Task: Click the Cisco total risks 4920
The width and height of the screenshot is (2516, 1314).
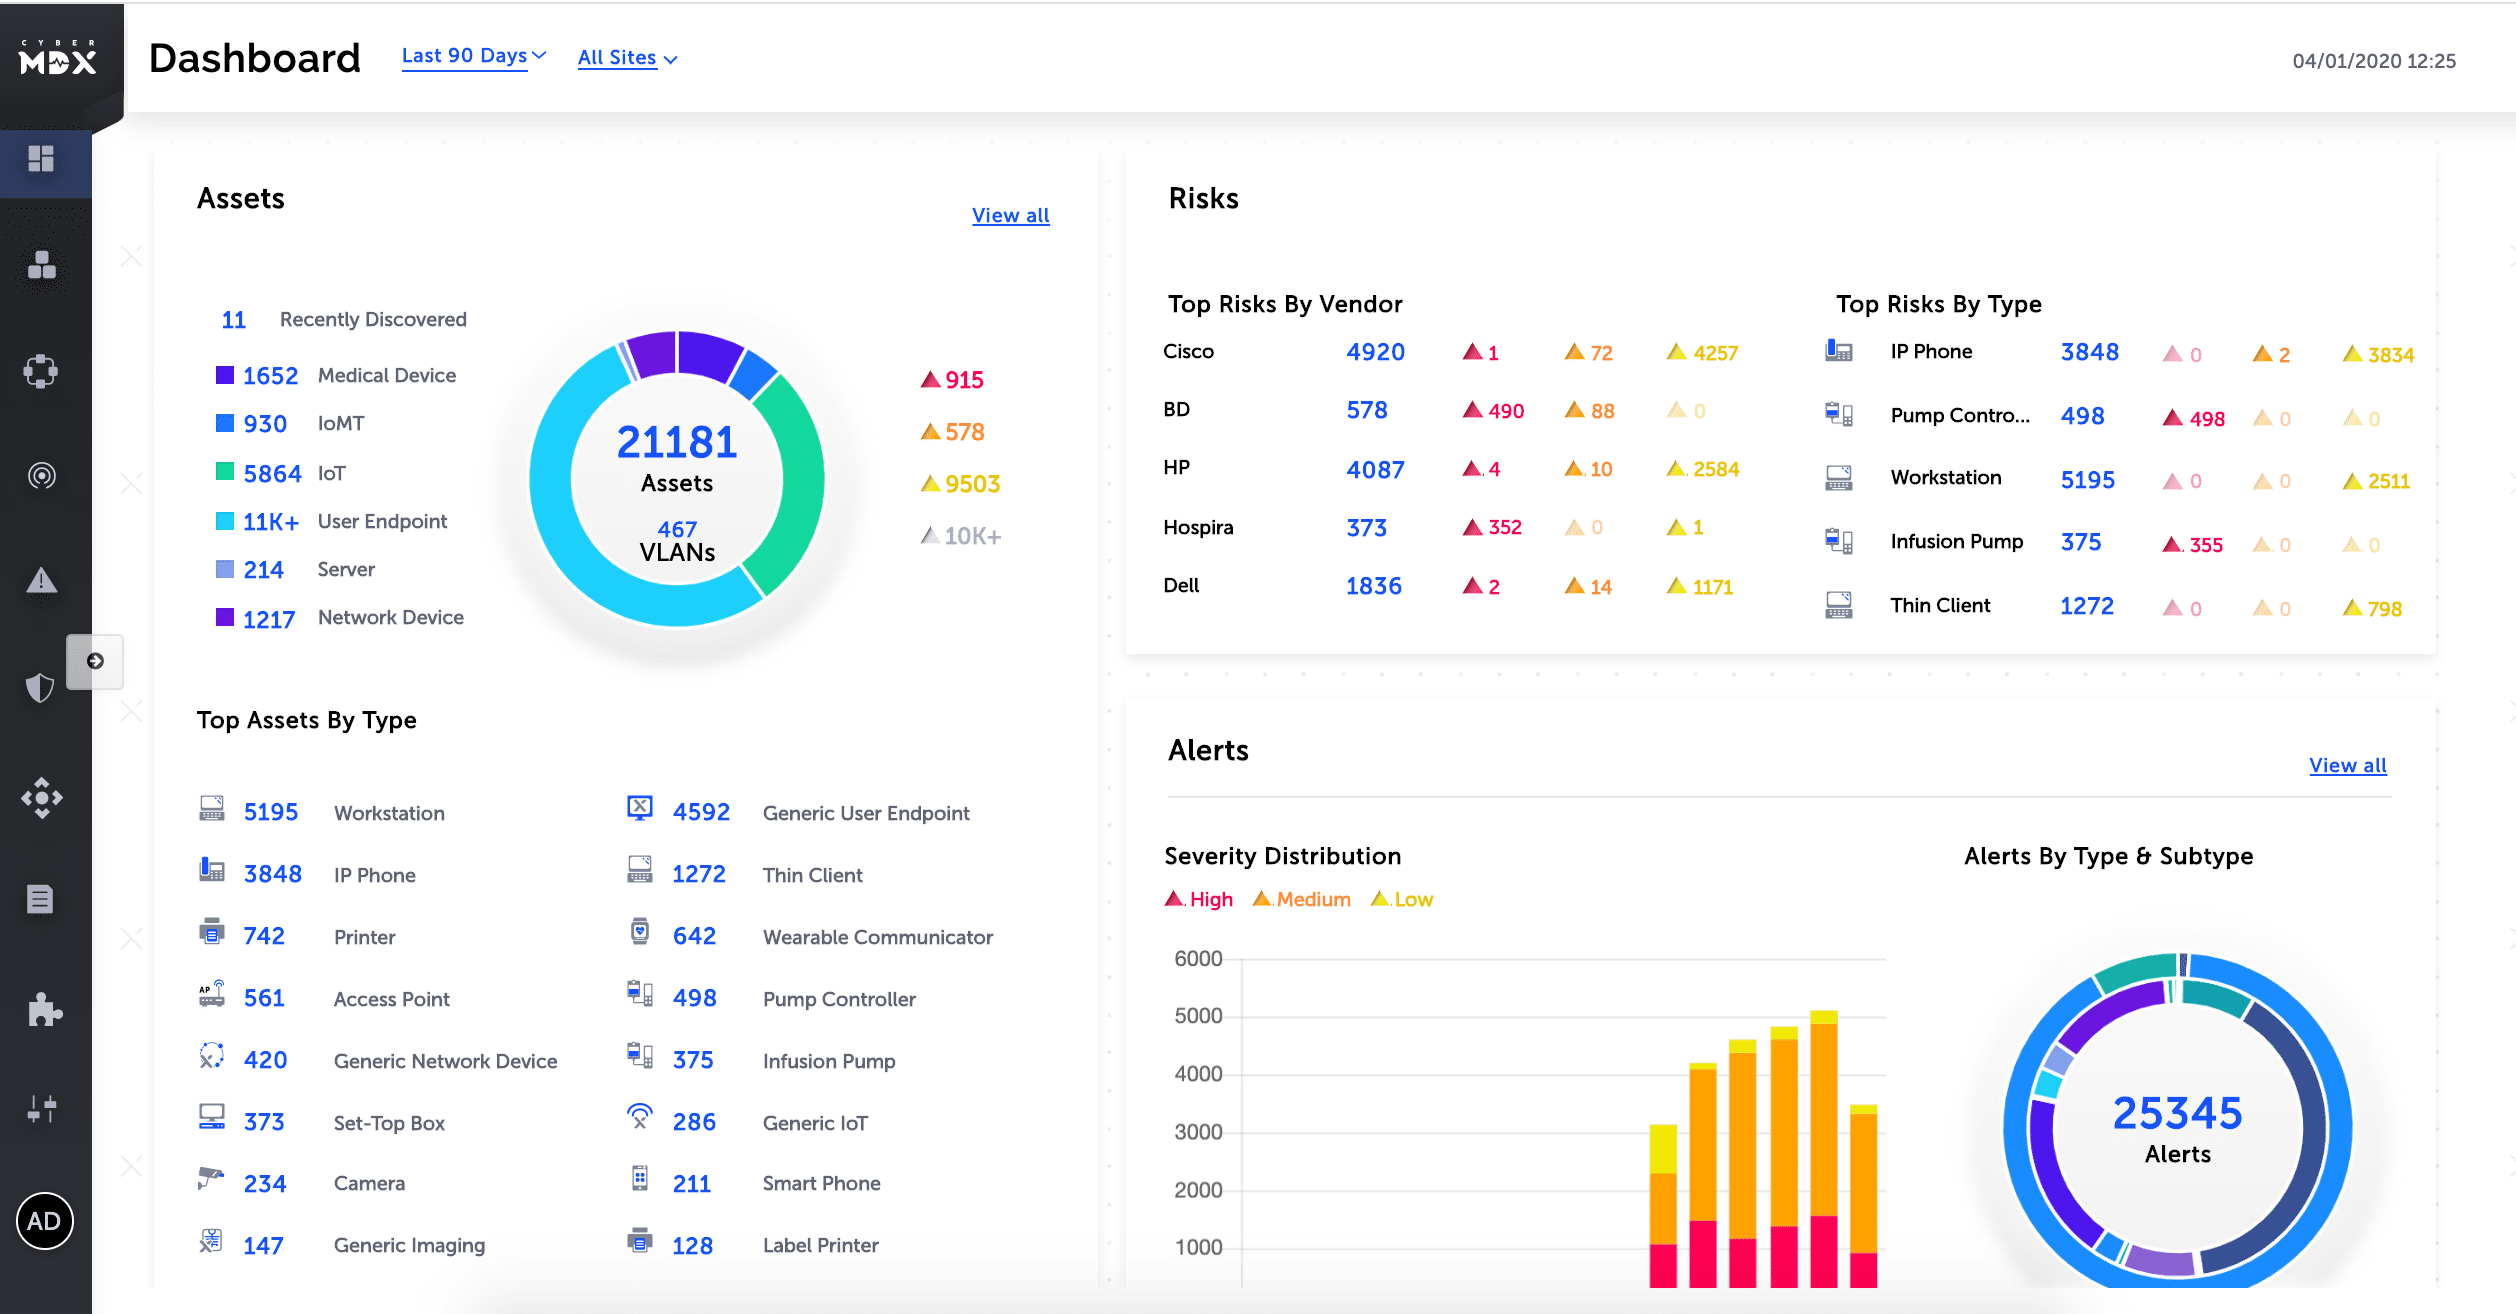Action: coord(1375,352)
